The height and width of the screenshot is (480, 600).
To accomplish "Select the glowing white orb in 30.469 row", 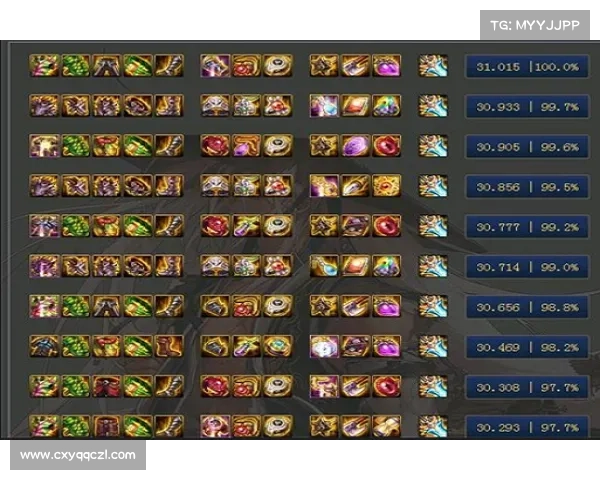I will pos(324,346).
